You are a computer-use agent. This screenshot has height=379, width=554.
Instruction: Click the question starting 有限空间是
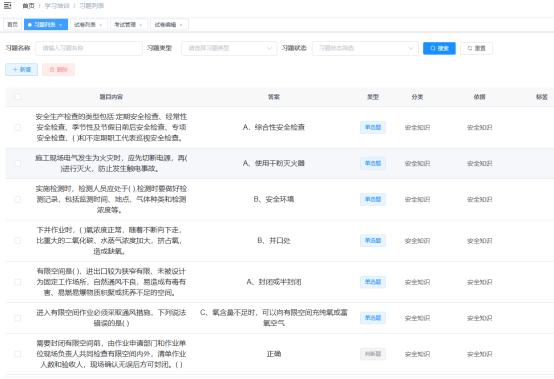111,282
